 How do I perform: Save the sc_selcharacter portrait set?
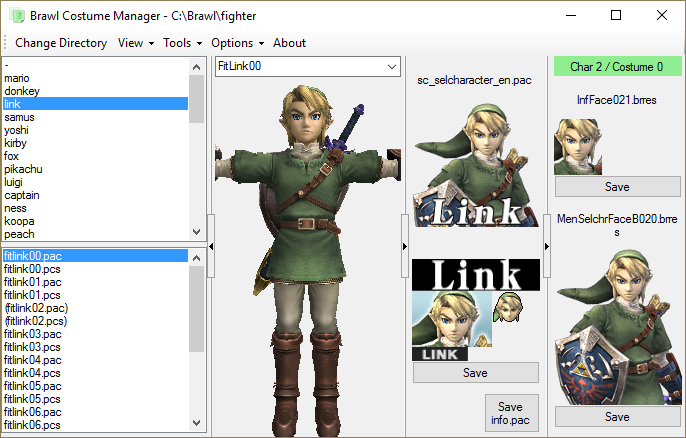coord(476,373)
